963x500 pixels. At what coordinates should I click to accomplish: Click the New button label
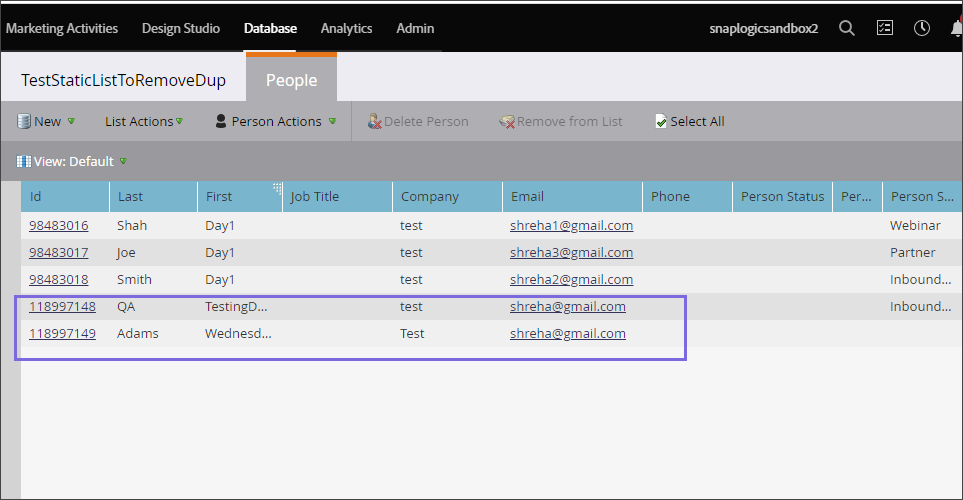click(x=47, y=122)
